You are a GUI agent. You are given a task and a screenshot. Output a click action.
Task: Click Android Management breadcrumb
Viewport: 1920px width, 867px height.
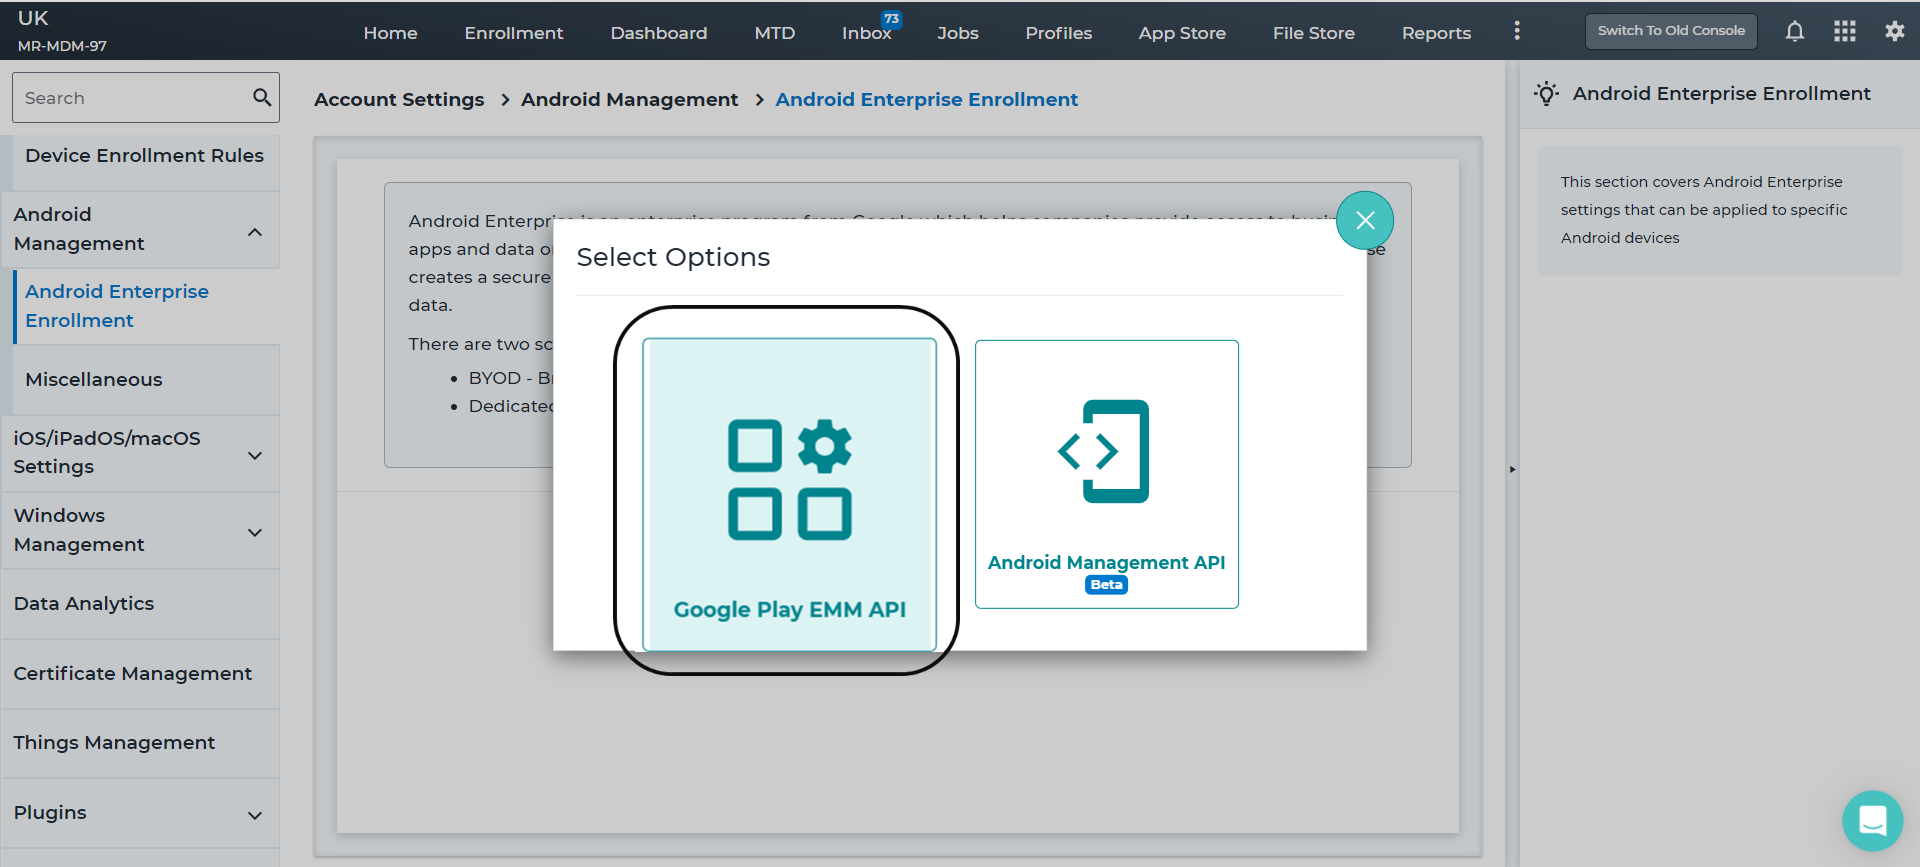click(x=629, y=99)
